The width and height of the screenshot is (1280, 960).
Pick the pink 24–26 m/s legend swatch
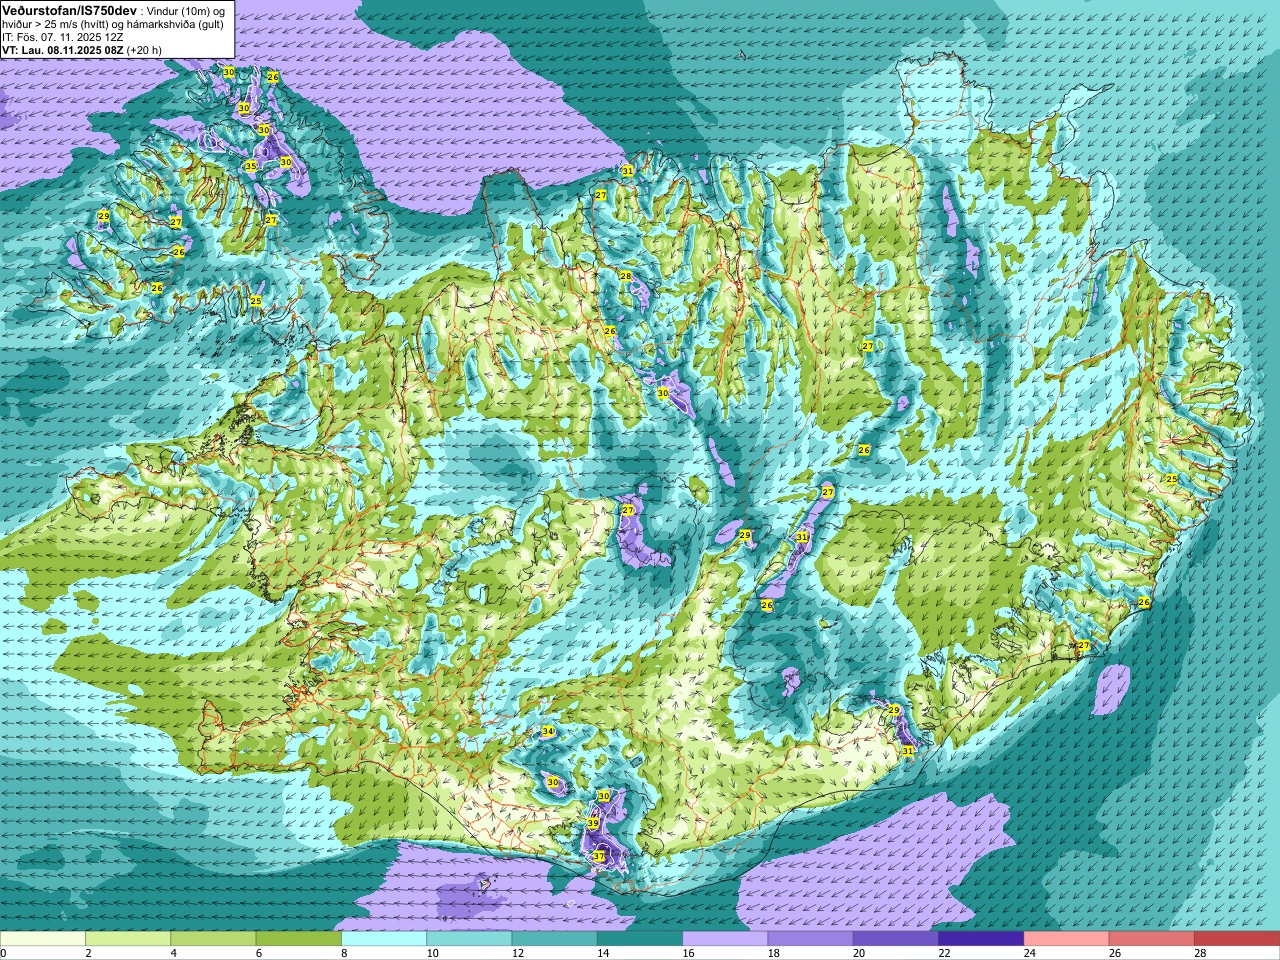pyautogui.click(x=1067, y=939)
